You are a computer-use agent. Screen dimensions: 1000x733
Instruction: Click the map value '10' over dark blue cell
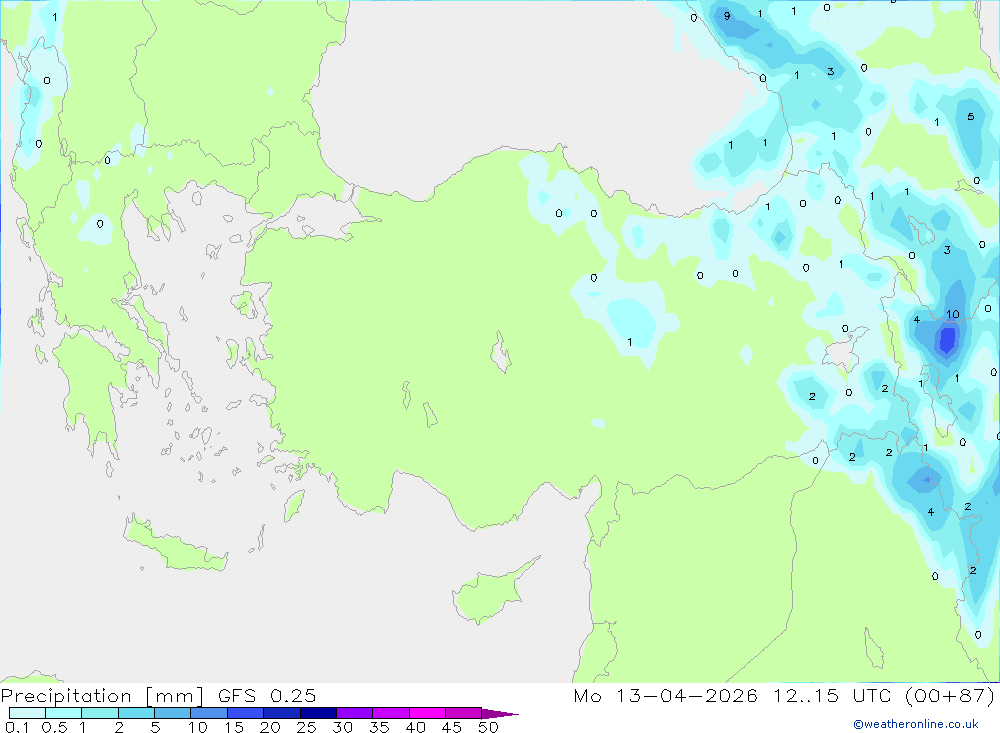pos(953,314)
